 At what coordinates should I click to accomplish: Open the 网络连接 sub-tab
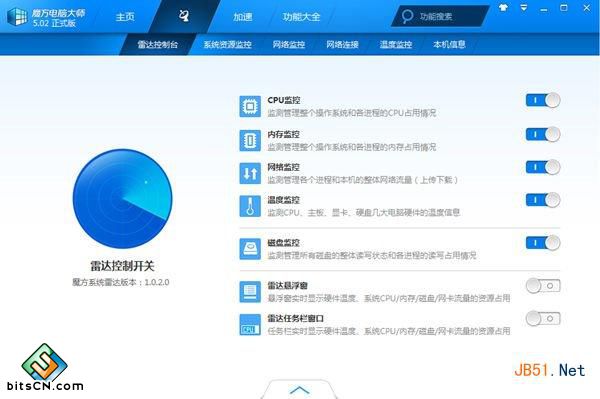click(x=342, y=44)
